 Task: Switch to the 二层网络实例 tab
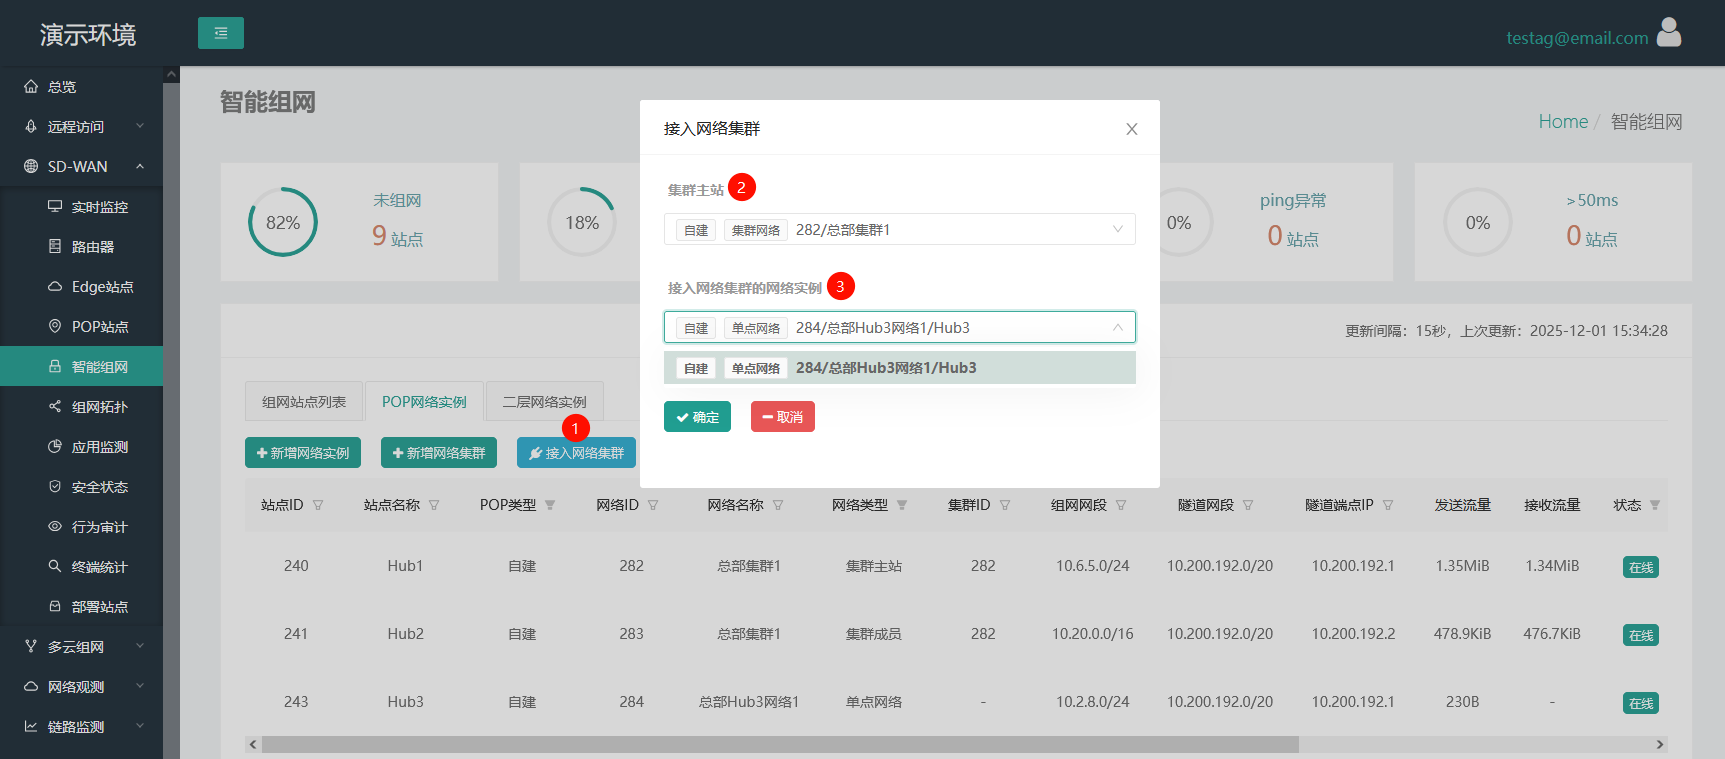[544, 401]
